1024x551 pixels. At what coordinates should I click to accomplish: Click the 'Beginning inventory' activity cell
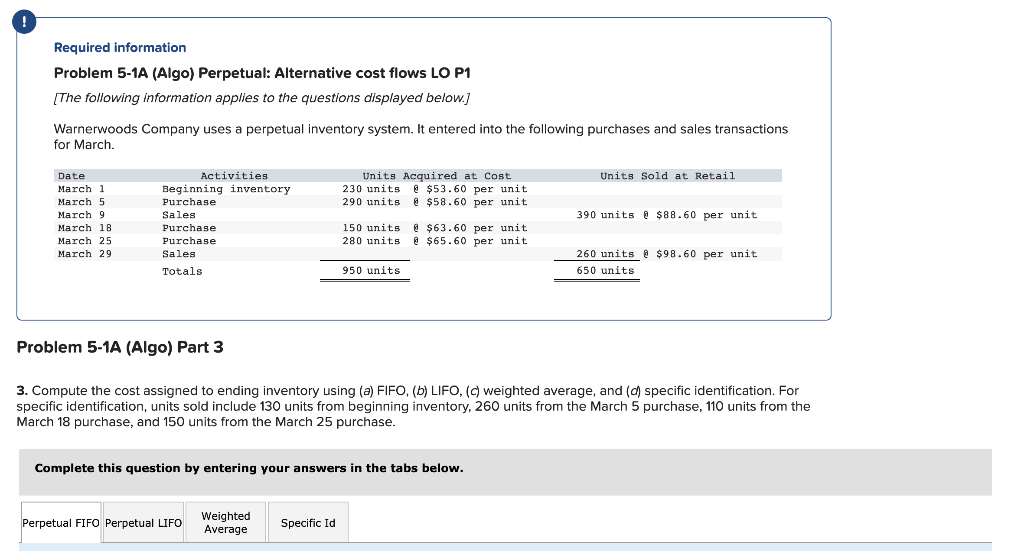coord(226,189)
